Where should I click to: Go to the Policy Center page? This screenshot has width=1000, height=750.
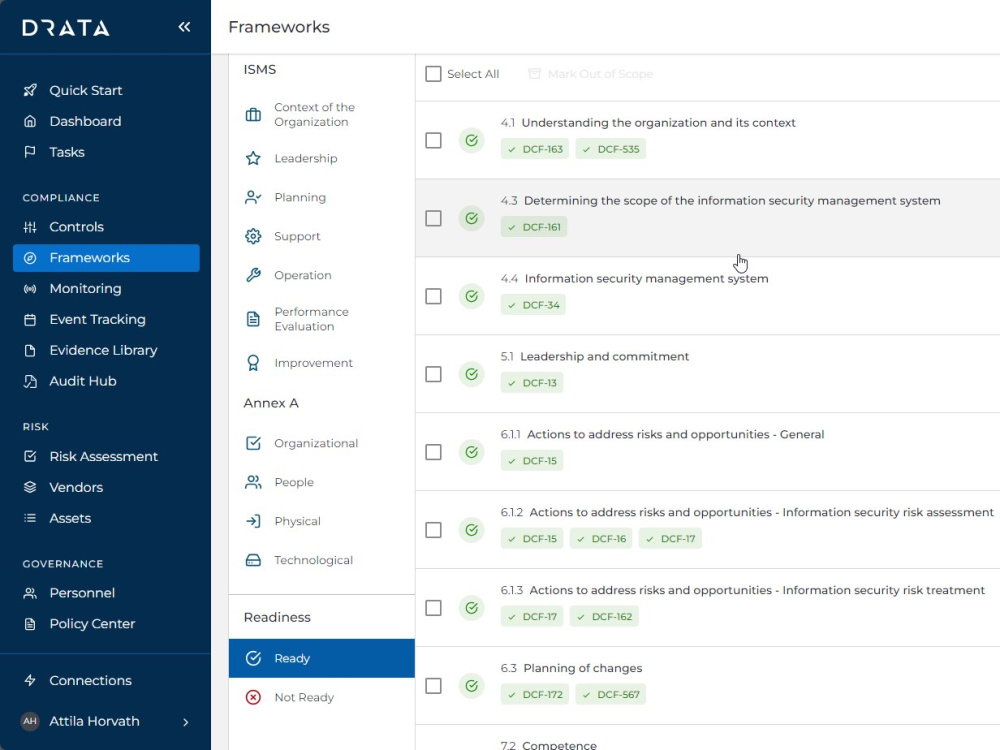[x=93, y=623]
